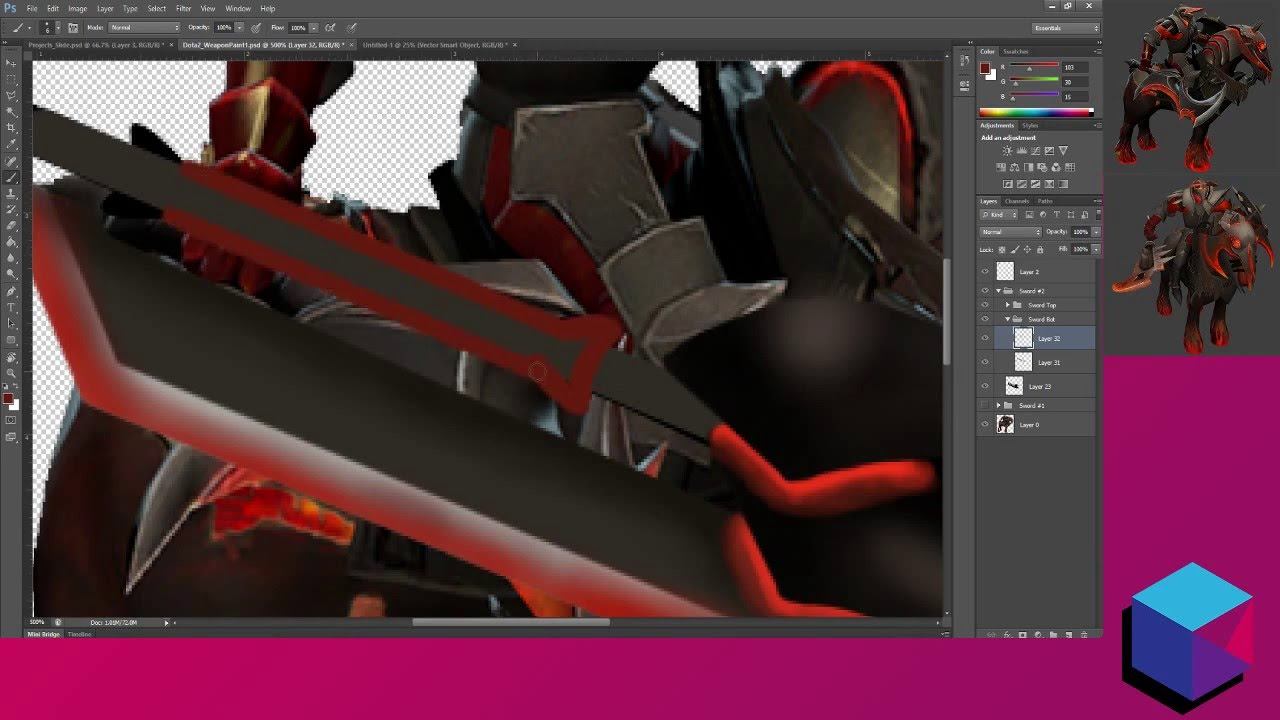The height and width of the screenshot is (720, 1280).
Task: Open the Image menu
Action: tap(77, 8)
